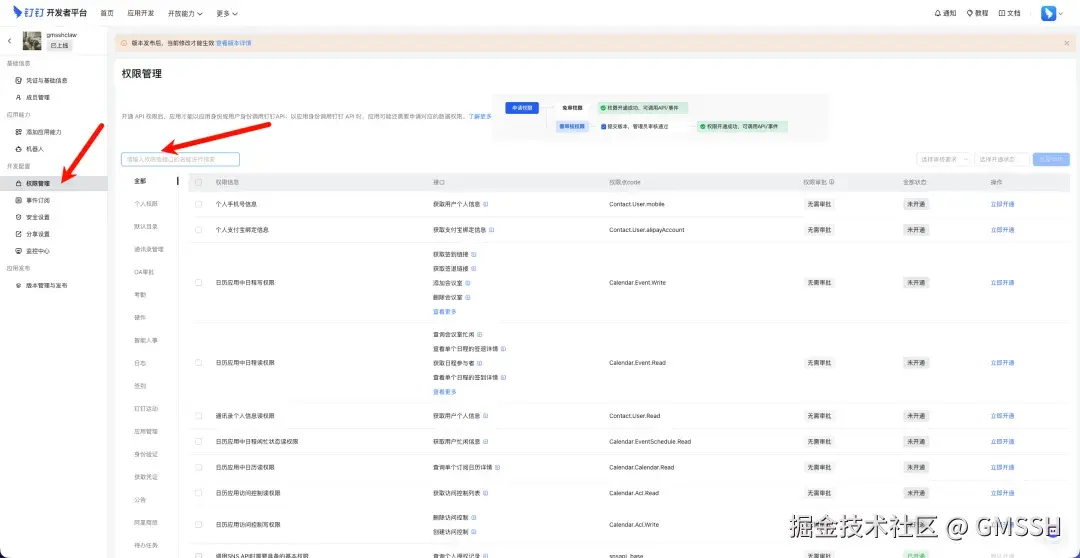
Task: Click the Calendar.Acl.Read code cell
Action: 634,493
